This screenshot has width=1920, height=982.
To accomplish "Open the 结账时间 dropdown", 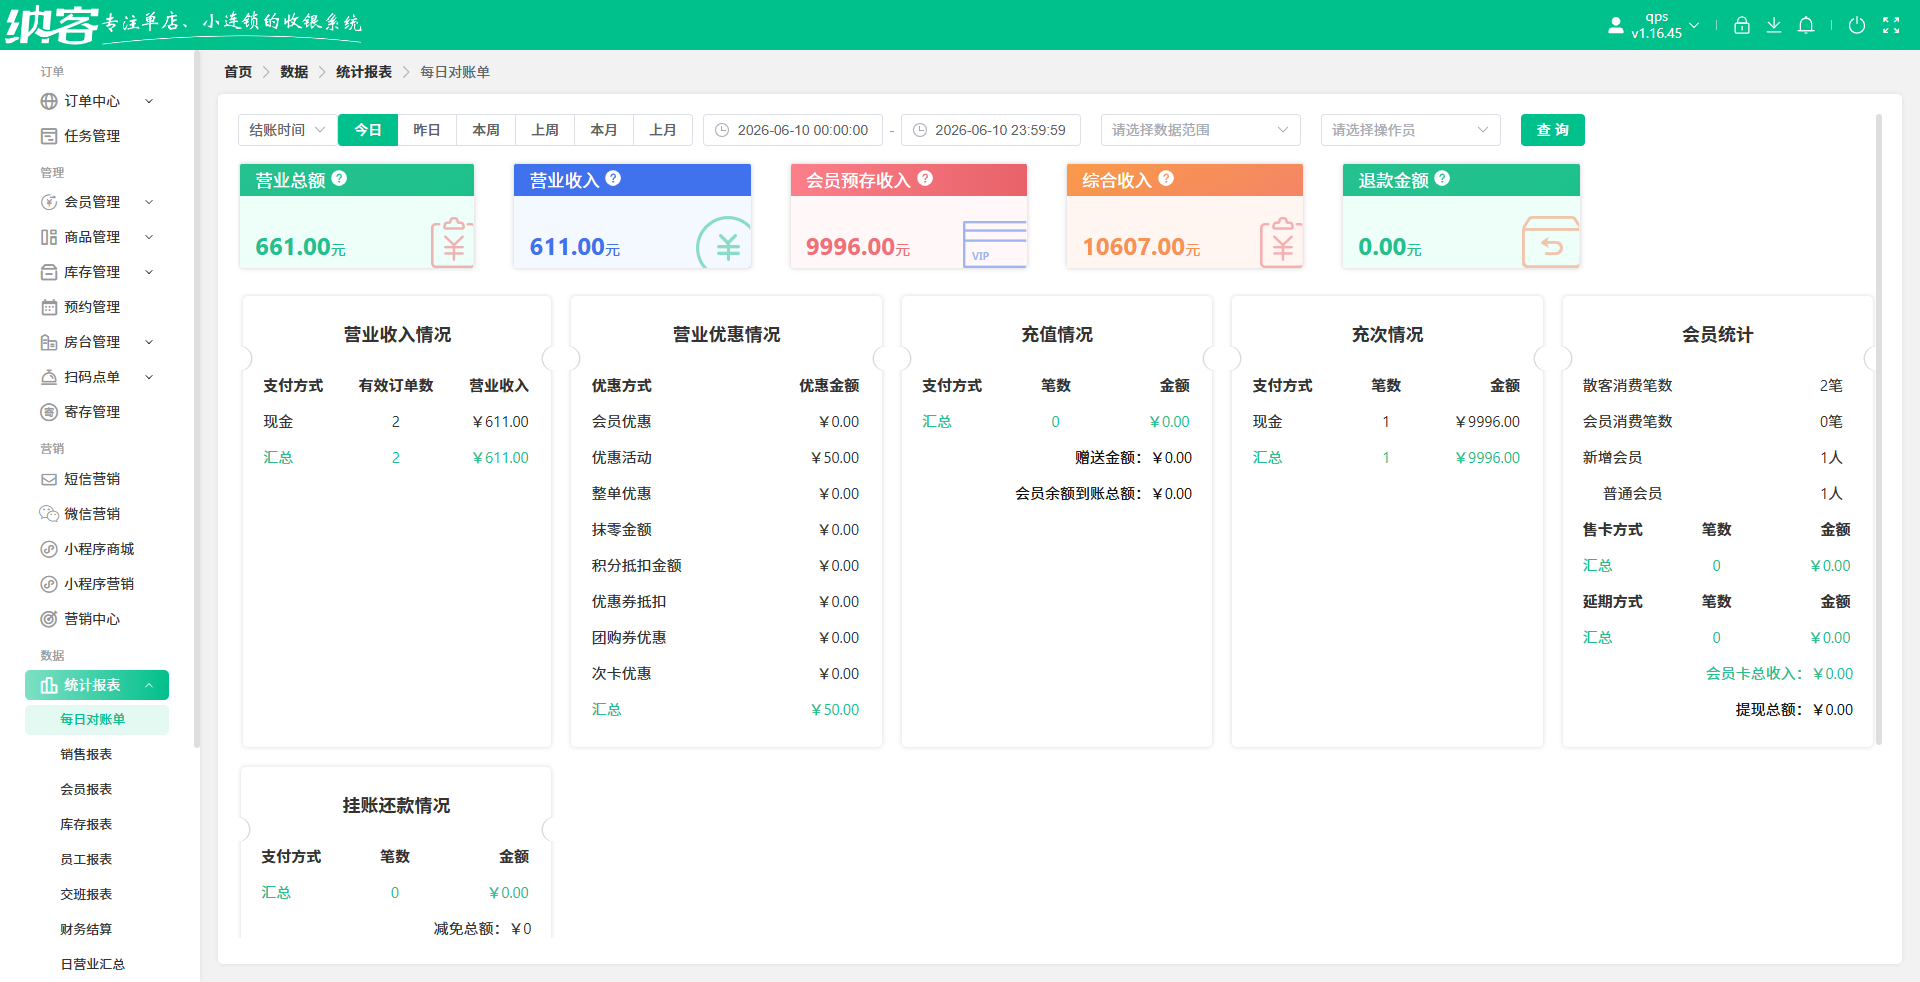I will pos(287,130).
